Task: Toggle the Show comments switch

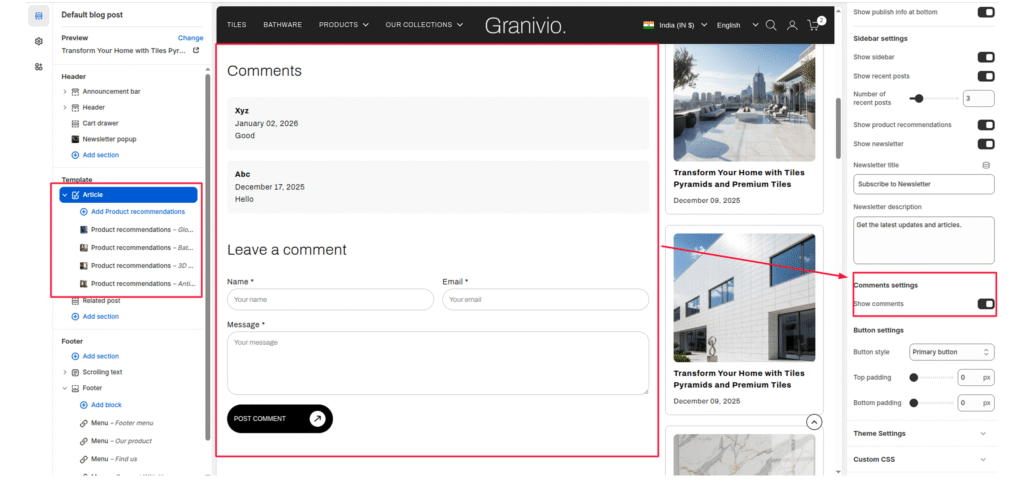Action: (x=985, y=304)
